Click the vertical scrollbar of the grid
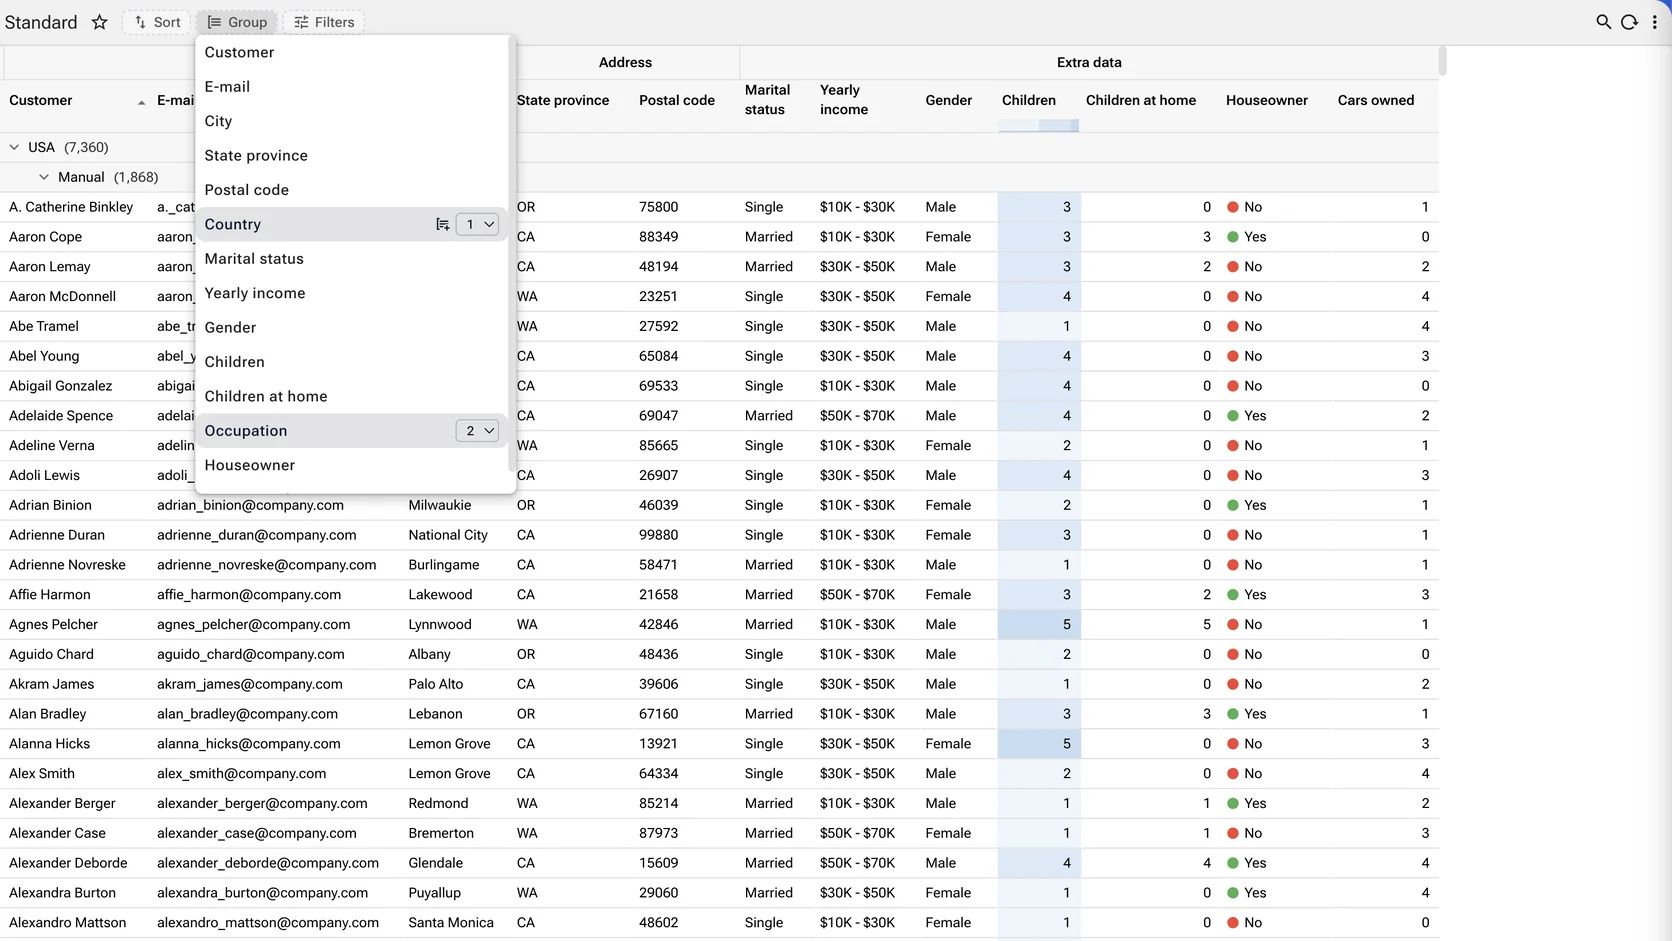 tap(1442, 60)
